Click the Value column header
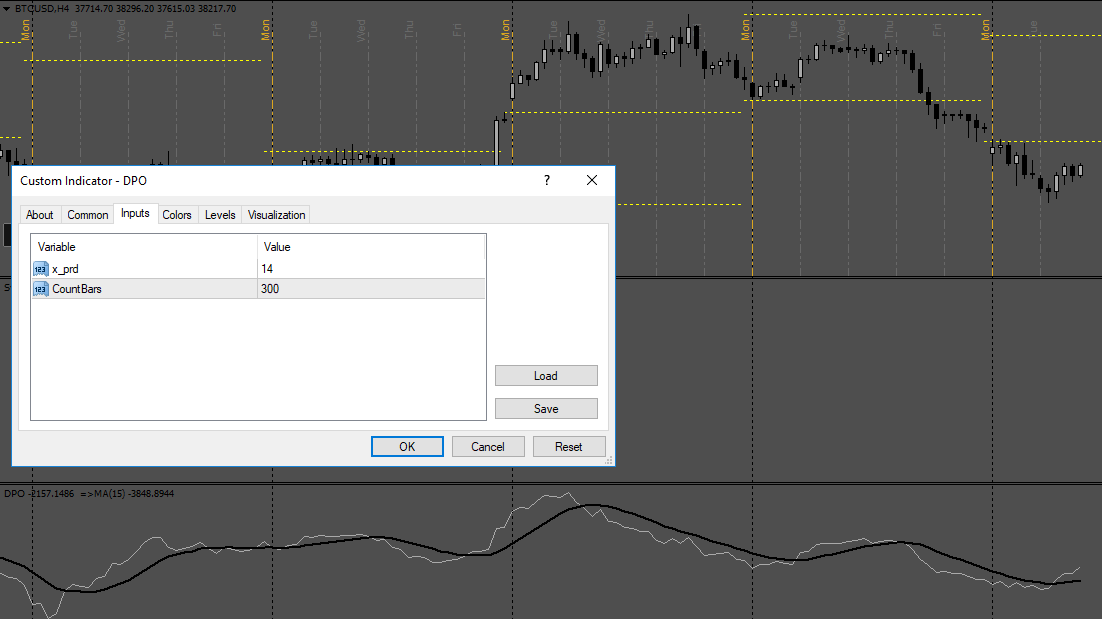 tap(371, 247)
